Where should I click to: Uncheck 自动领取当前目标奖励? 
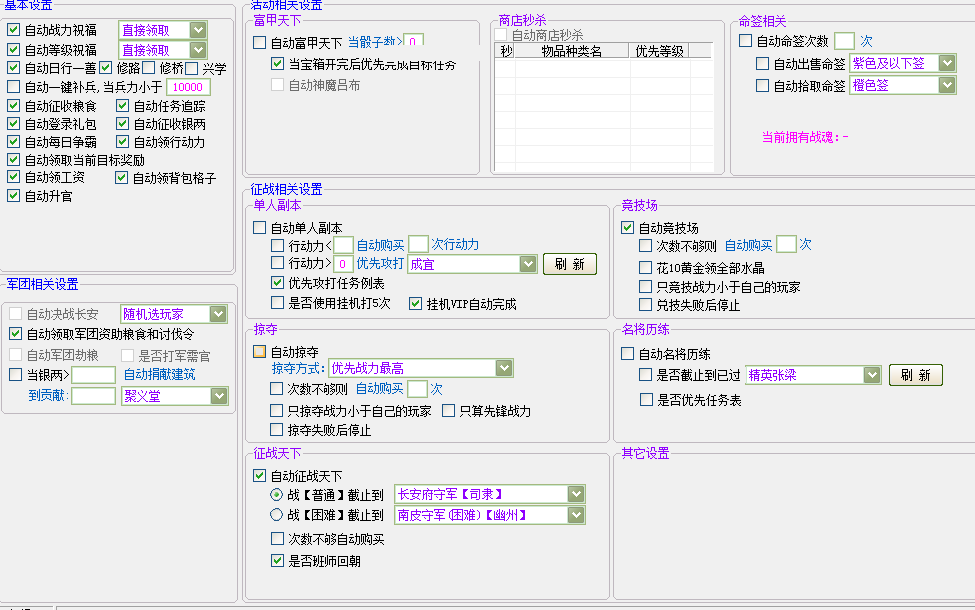pos(14,160)
